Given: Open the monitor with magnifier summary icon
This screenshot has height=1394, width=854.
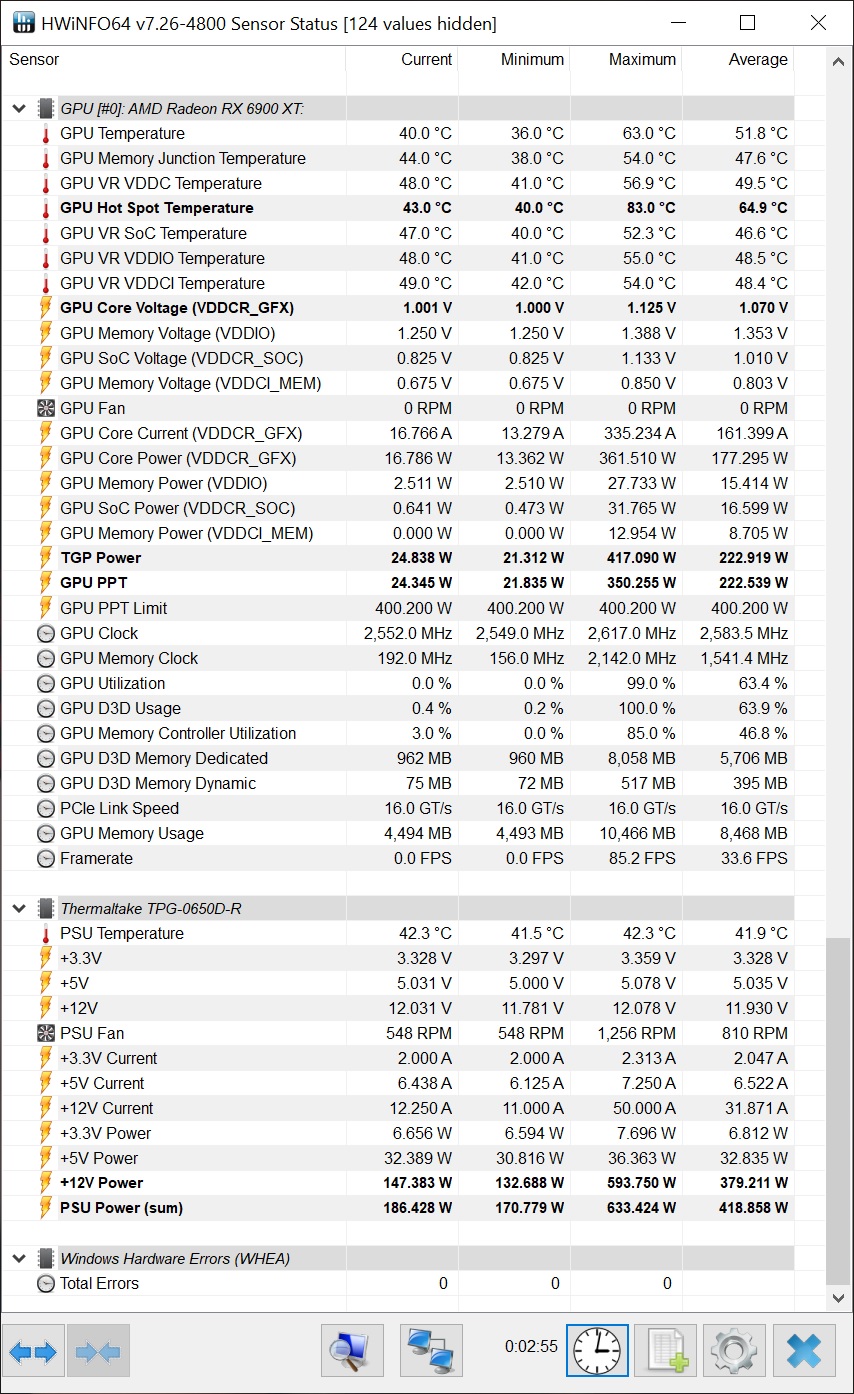Looking at the screenshot, I should (351, 1352).
